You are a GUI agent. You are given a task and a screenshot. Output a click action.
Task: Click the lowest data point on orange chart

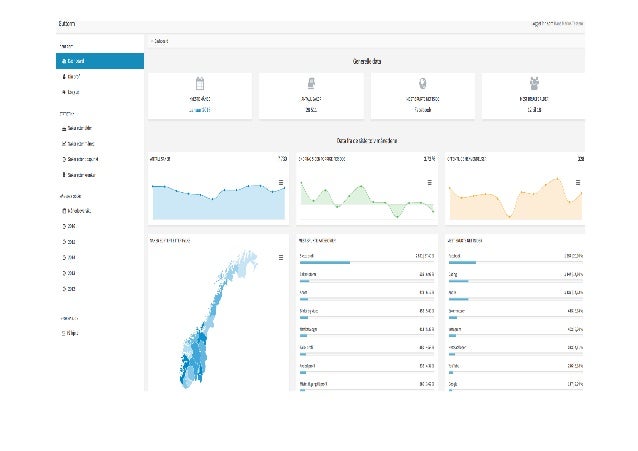pyautogui.click(x=509, y=217)
